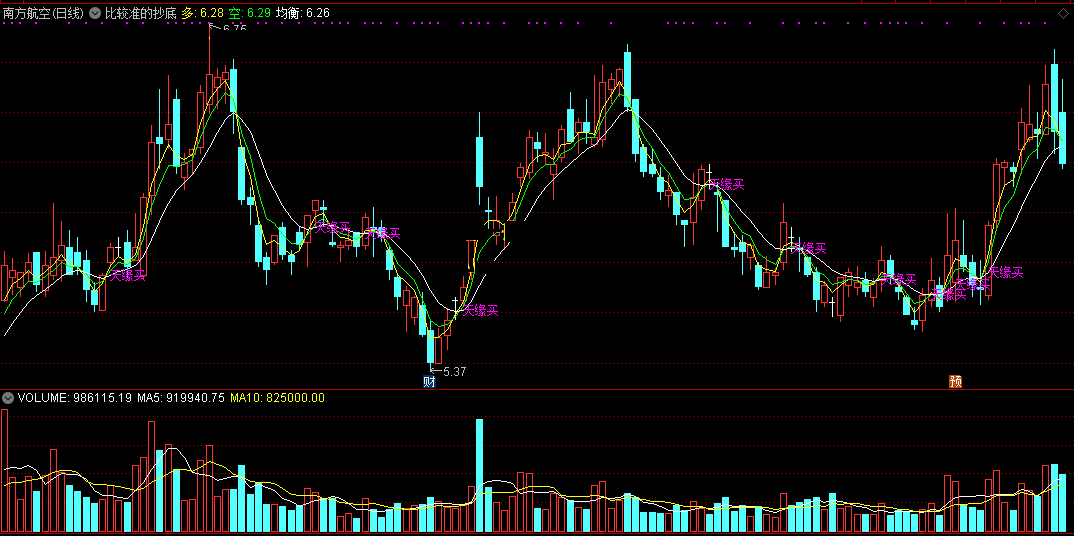The height and width of the screenshot is (536, 1074).
Task: Click the VOLUME: 986115.19 readout
Action: point(75,397)
